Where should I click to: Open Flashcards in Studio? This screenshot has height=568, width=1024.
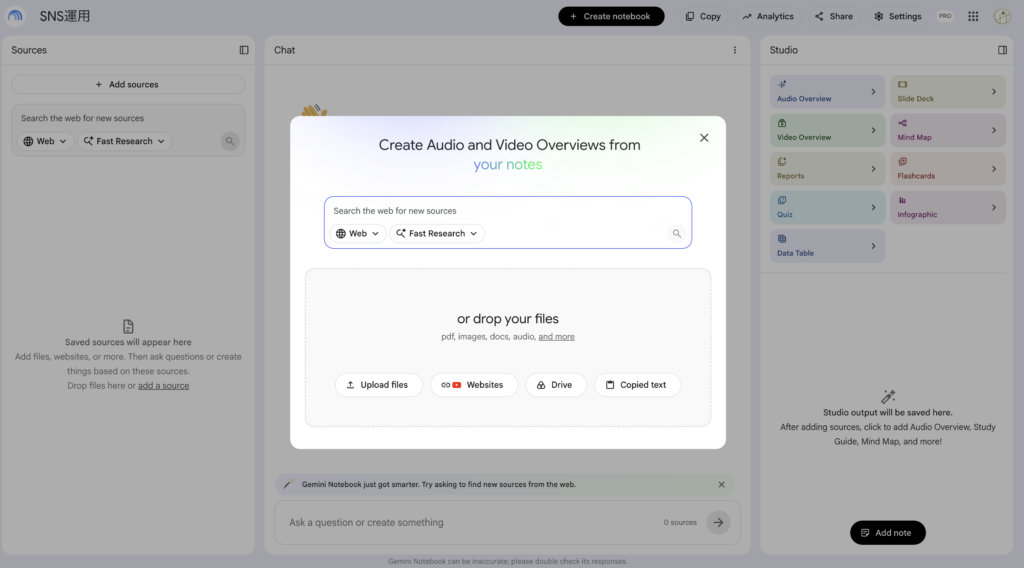948,168
